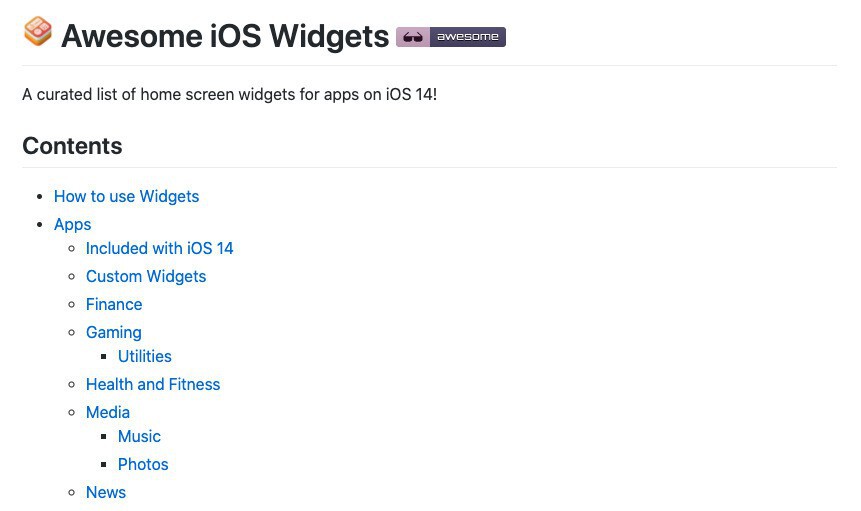Open "Included with iOS 14" link

pyautogui.click(x=159, y=248)
